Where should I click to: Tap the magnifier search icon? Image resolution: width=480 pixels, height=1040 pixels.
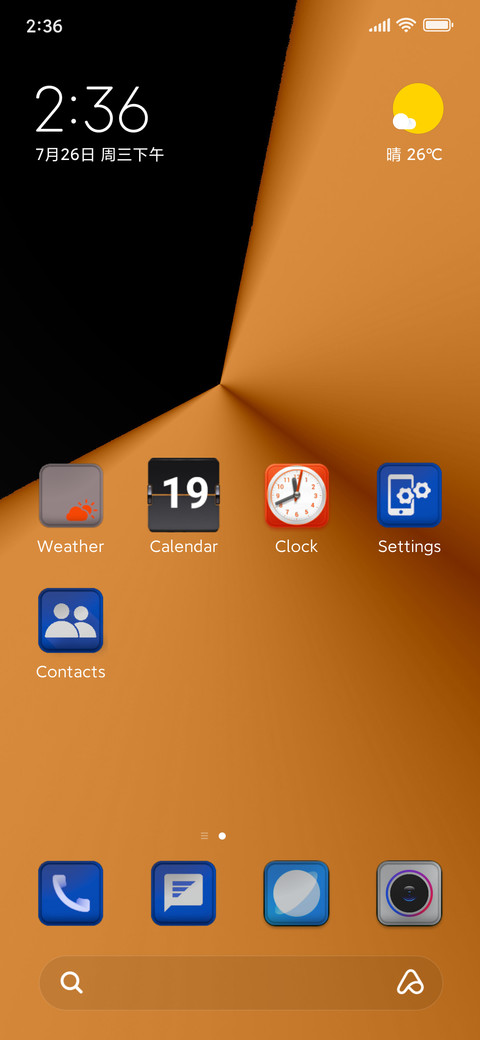coord(72,982)
